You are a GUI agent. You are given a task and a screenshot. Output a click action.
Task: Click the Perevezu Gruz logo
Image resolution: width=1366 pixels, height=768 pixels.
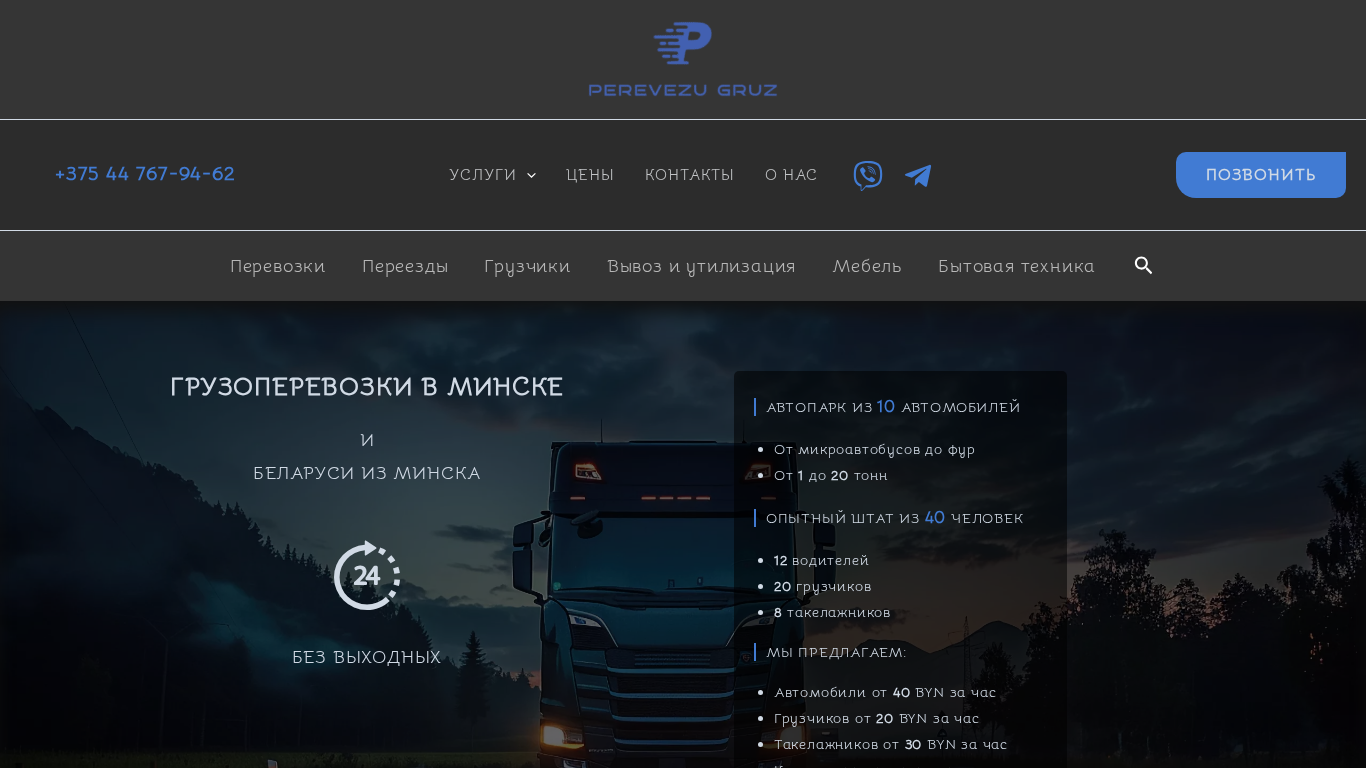click(x=683, y=60)
